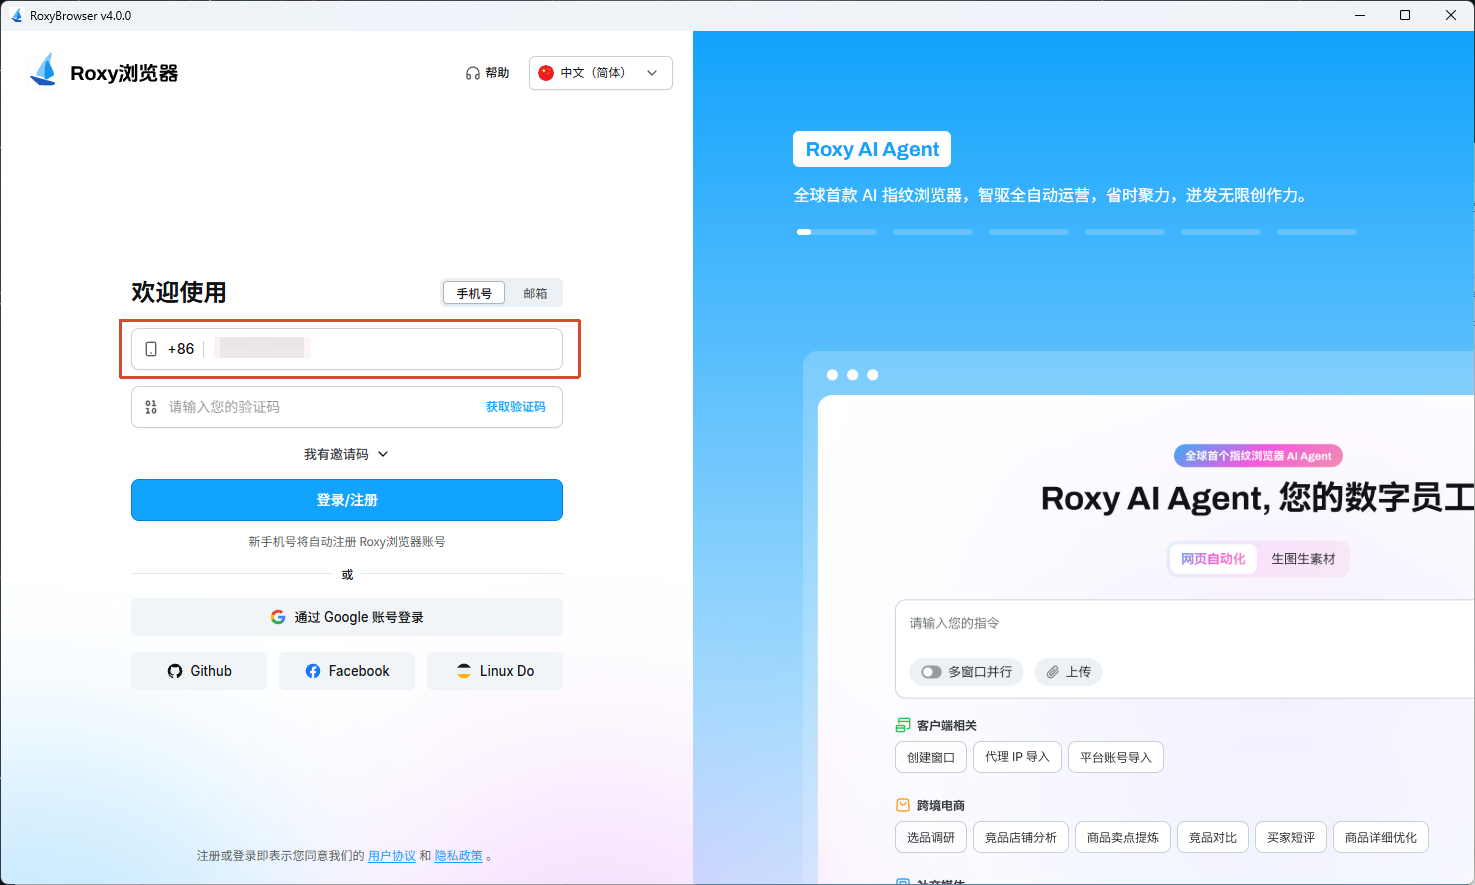Click the Roxy AI Agent badge

pyautogui.click(x=872, y=149)
